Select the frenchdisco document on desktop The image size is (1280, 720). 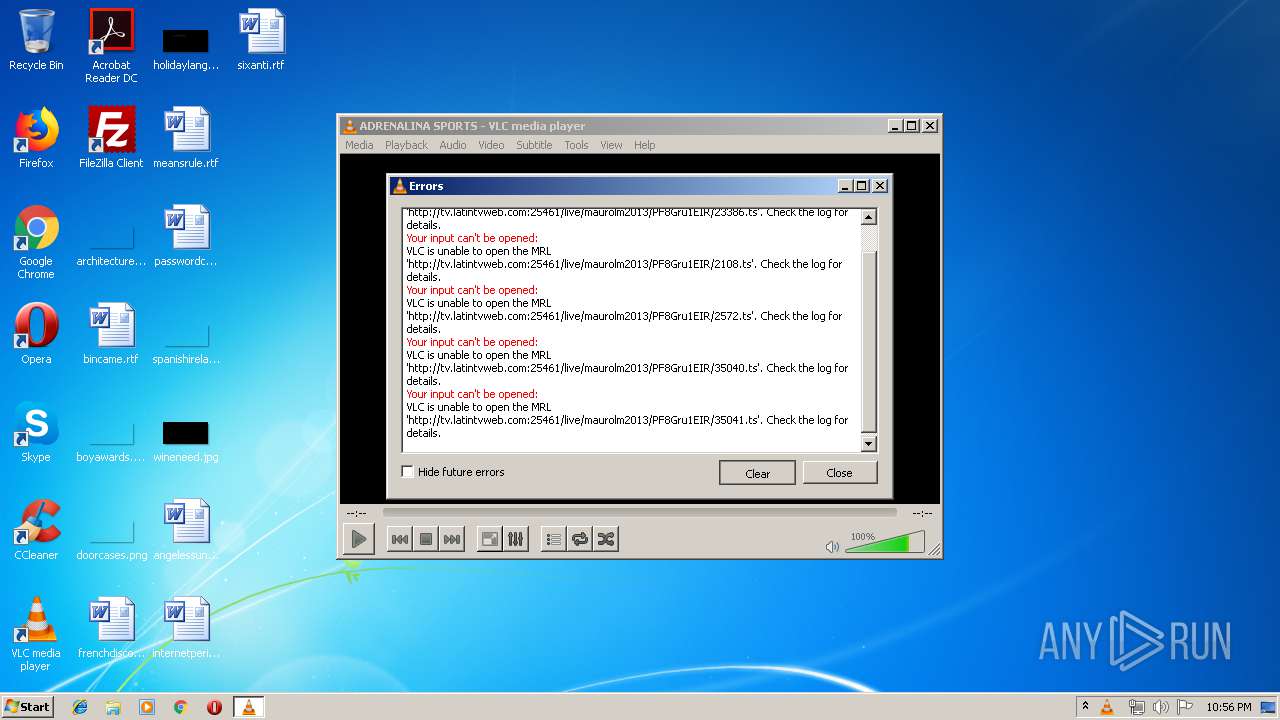pyautogui.click(x=111, y=628)
